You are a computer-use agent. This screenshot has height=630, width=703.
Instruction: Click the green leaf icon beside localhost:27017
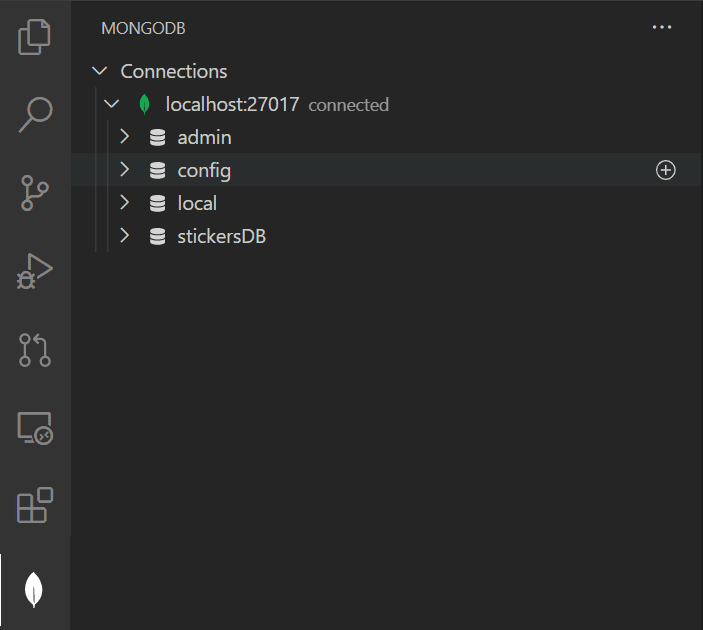145,104
